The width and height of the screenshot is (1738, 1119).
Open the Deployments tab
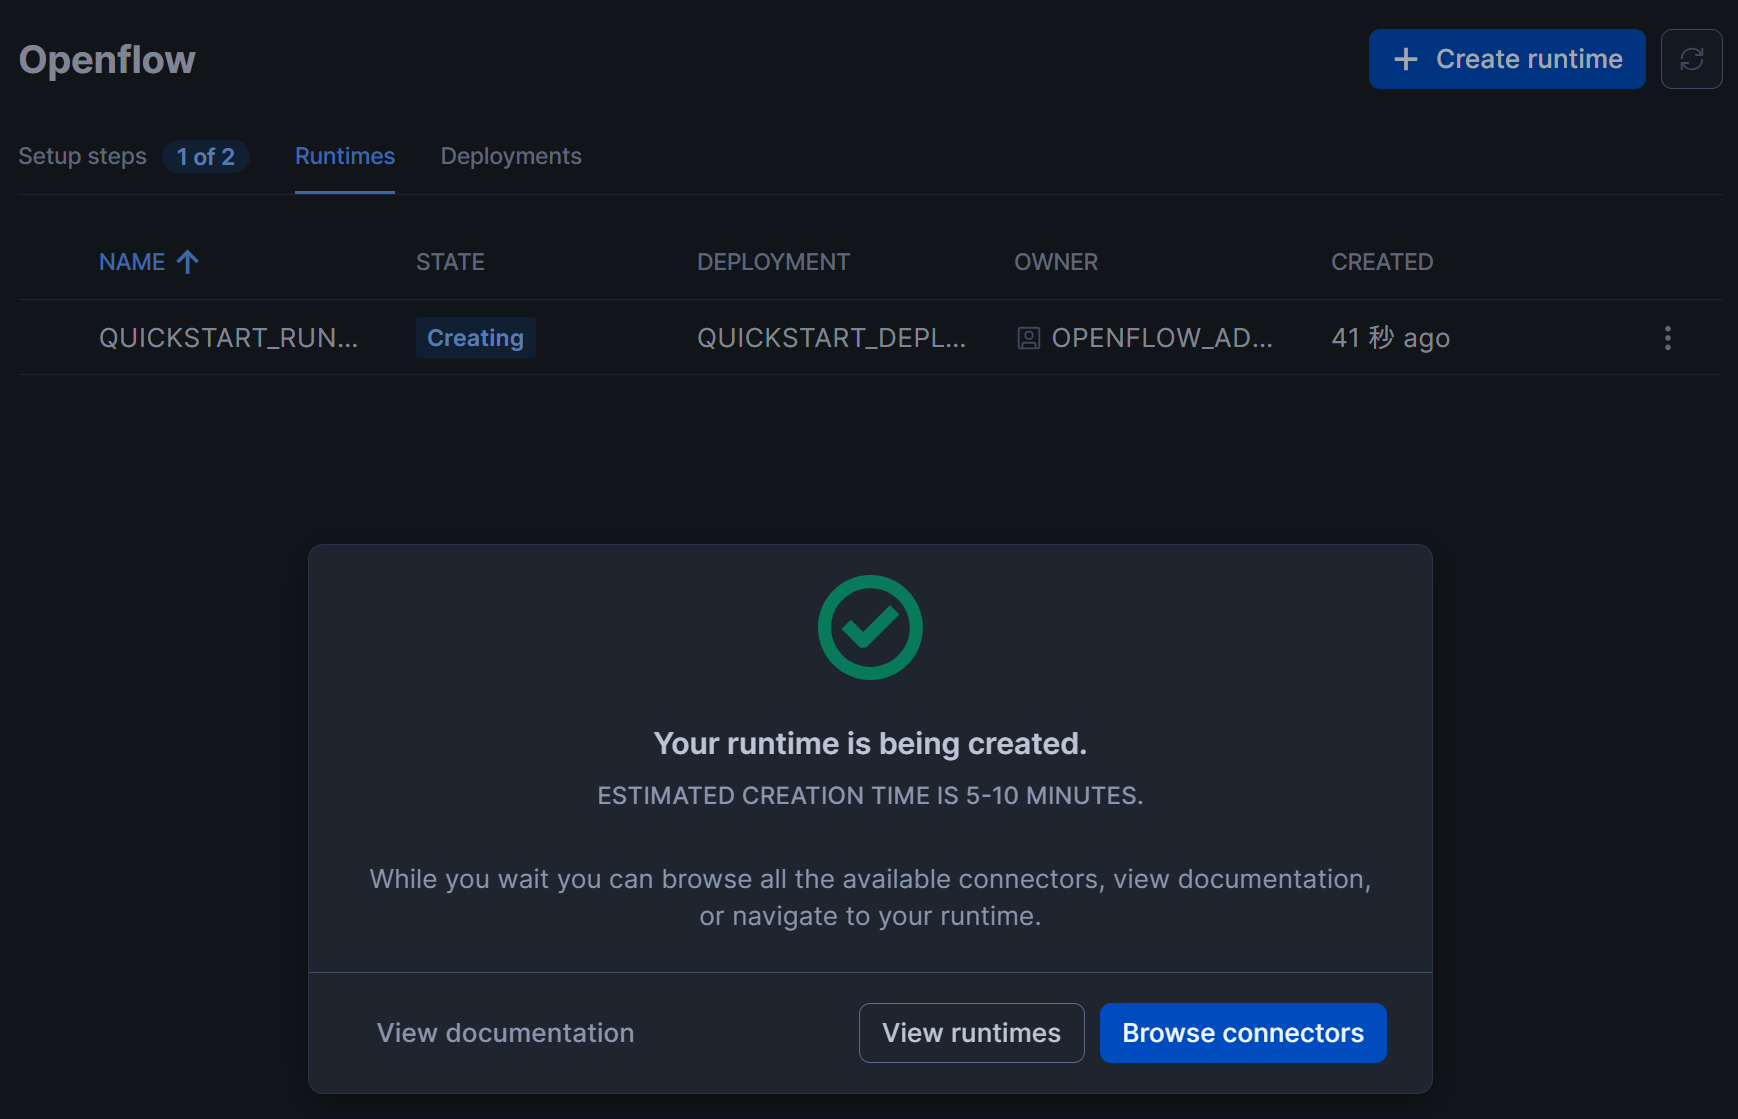511,156
